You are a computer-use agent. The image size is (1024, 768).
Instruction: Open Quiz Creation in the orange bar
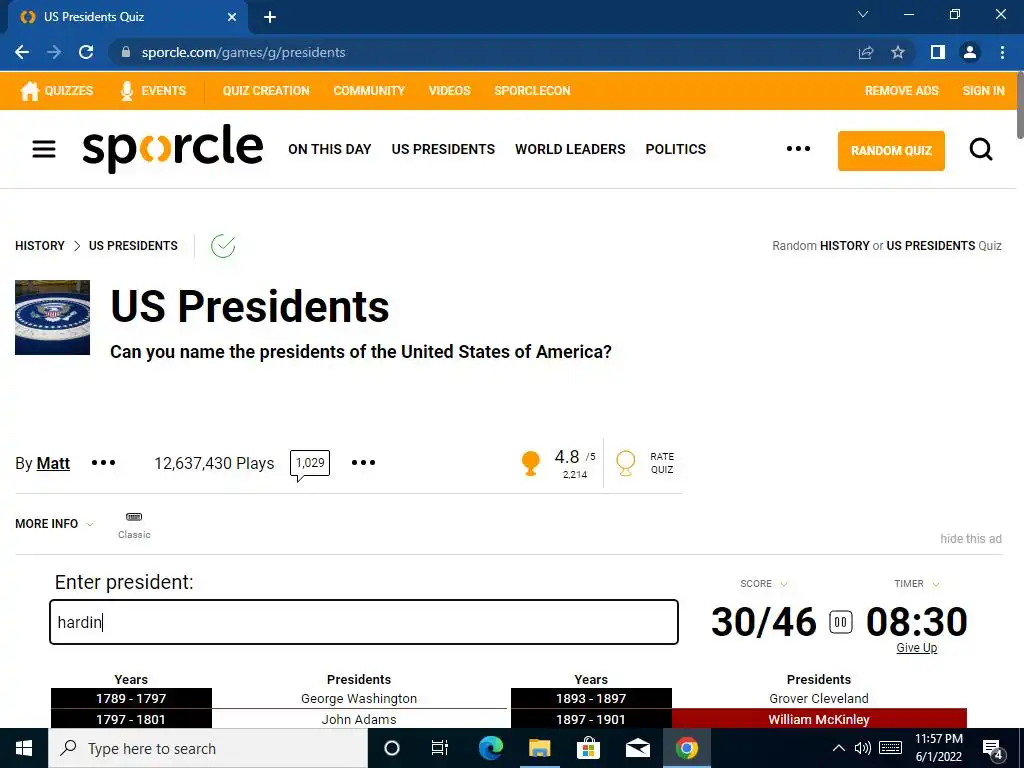[266, 91]
